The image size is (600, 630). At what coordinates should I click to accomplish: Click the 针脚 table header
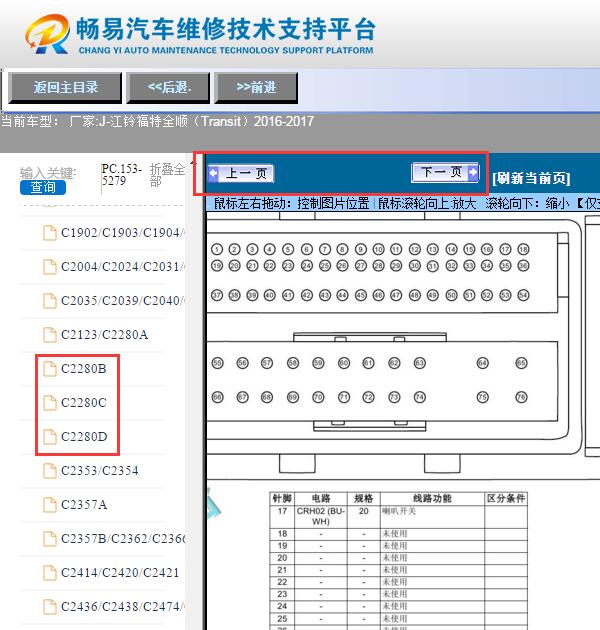(282, 499)
